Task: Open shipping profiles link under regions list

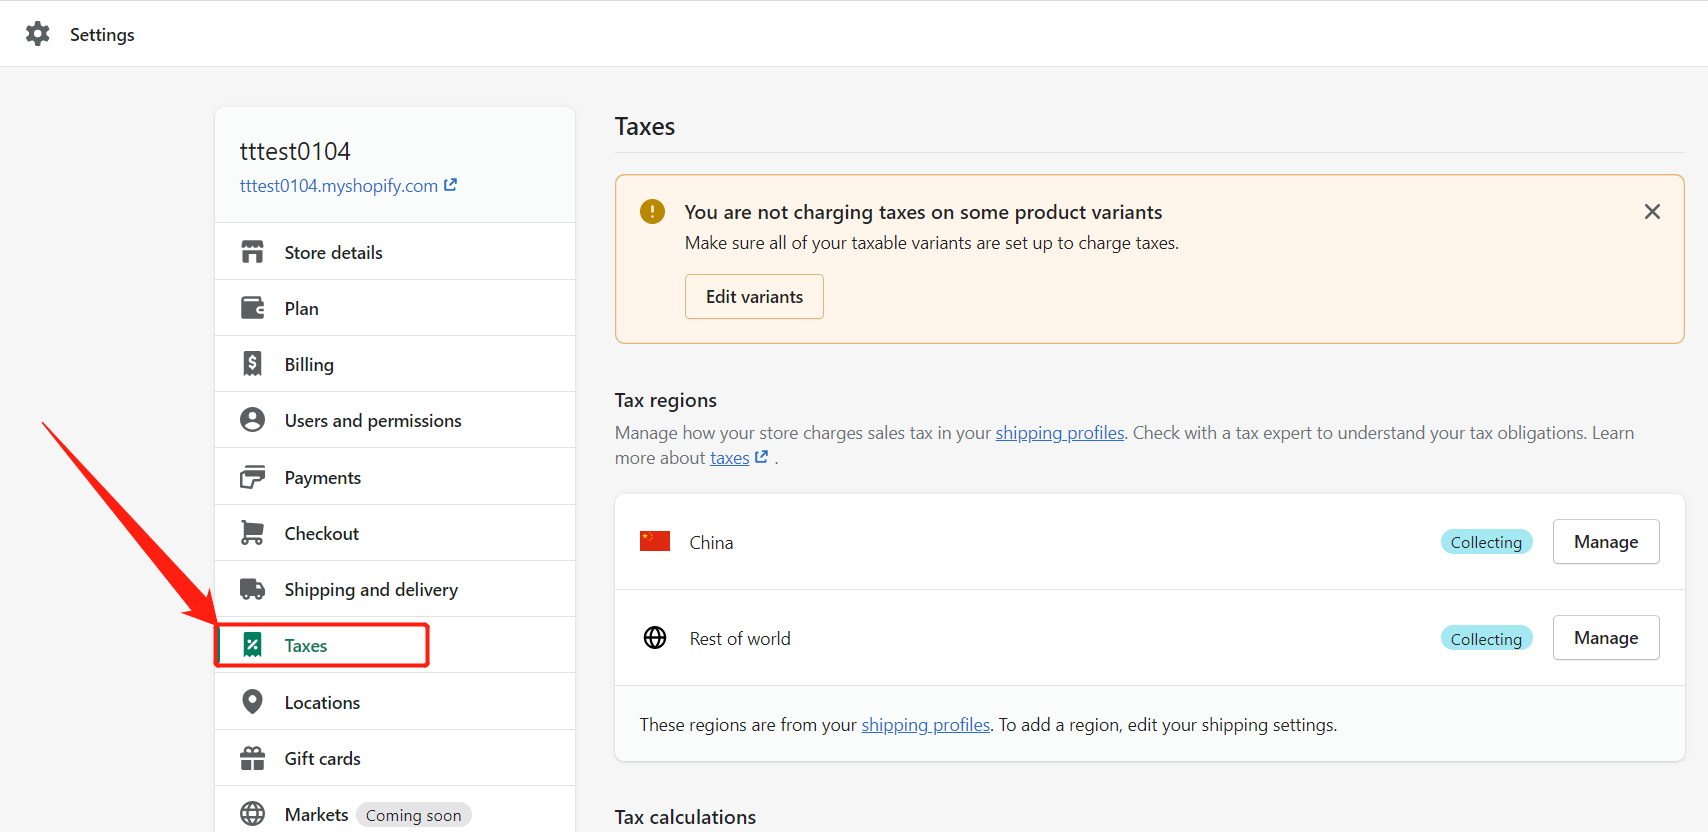Action: click(x=926, y=725)
